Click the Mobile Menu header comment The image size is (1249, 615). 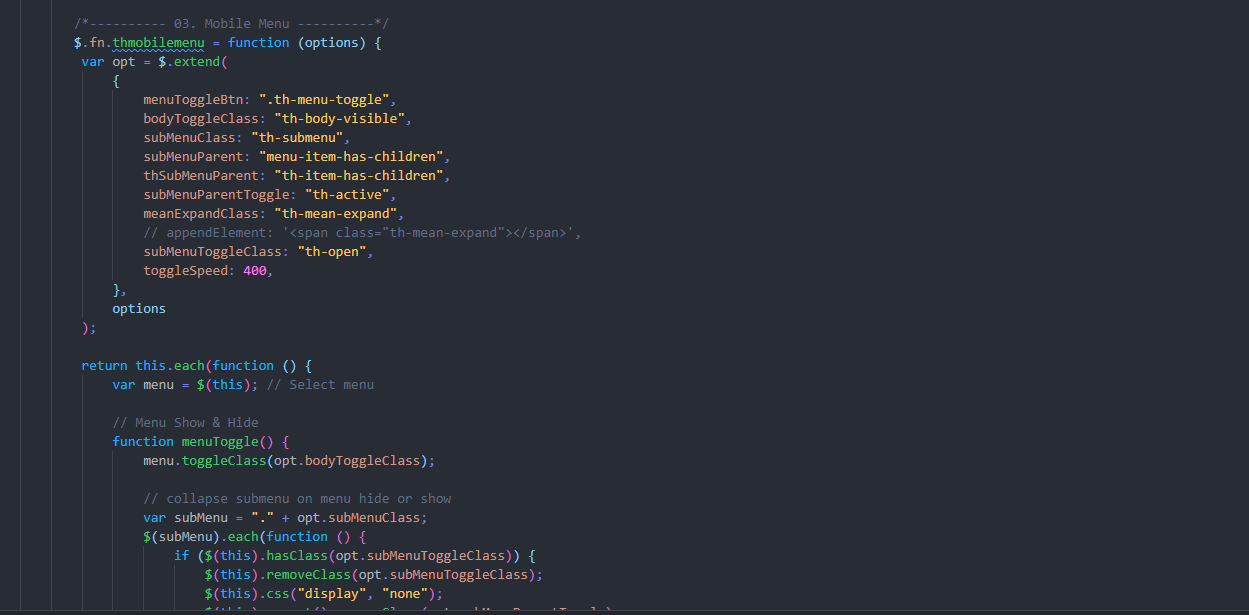pos(230,23)
